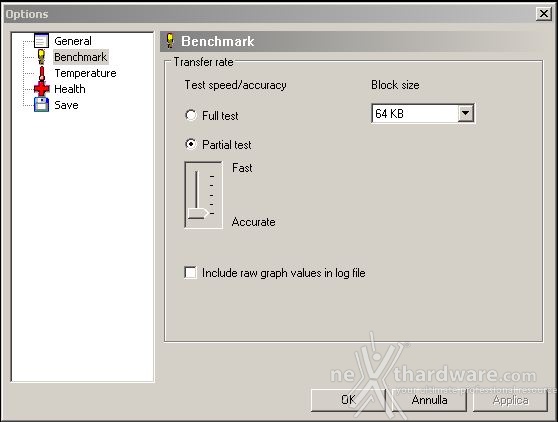Enable Include raw graph values in log file

[x=190, y=273]
